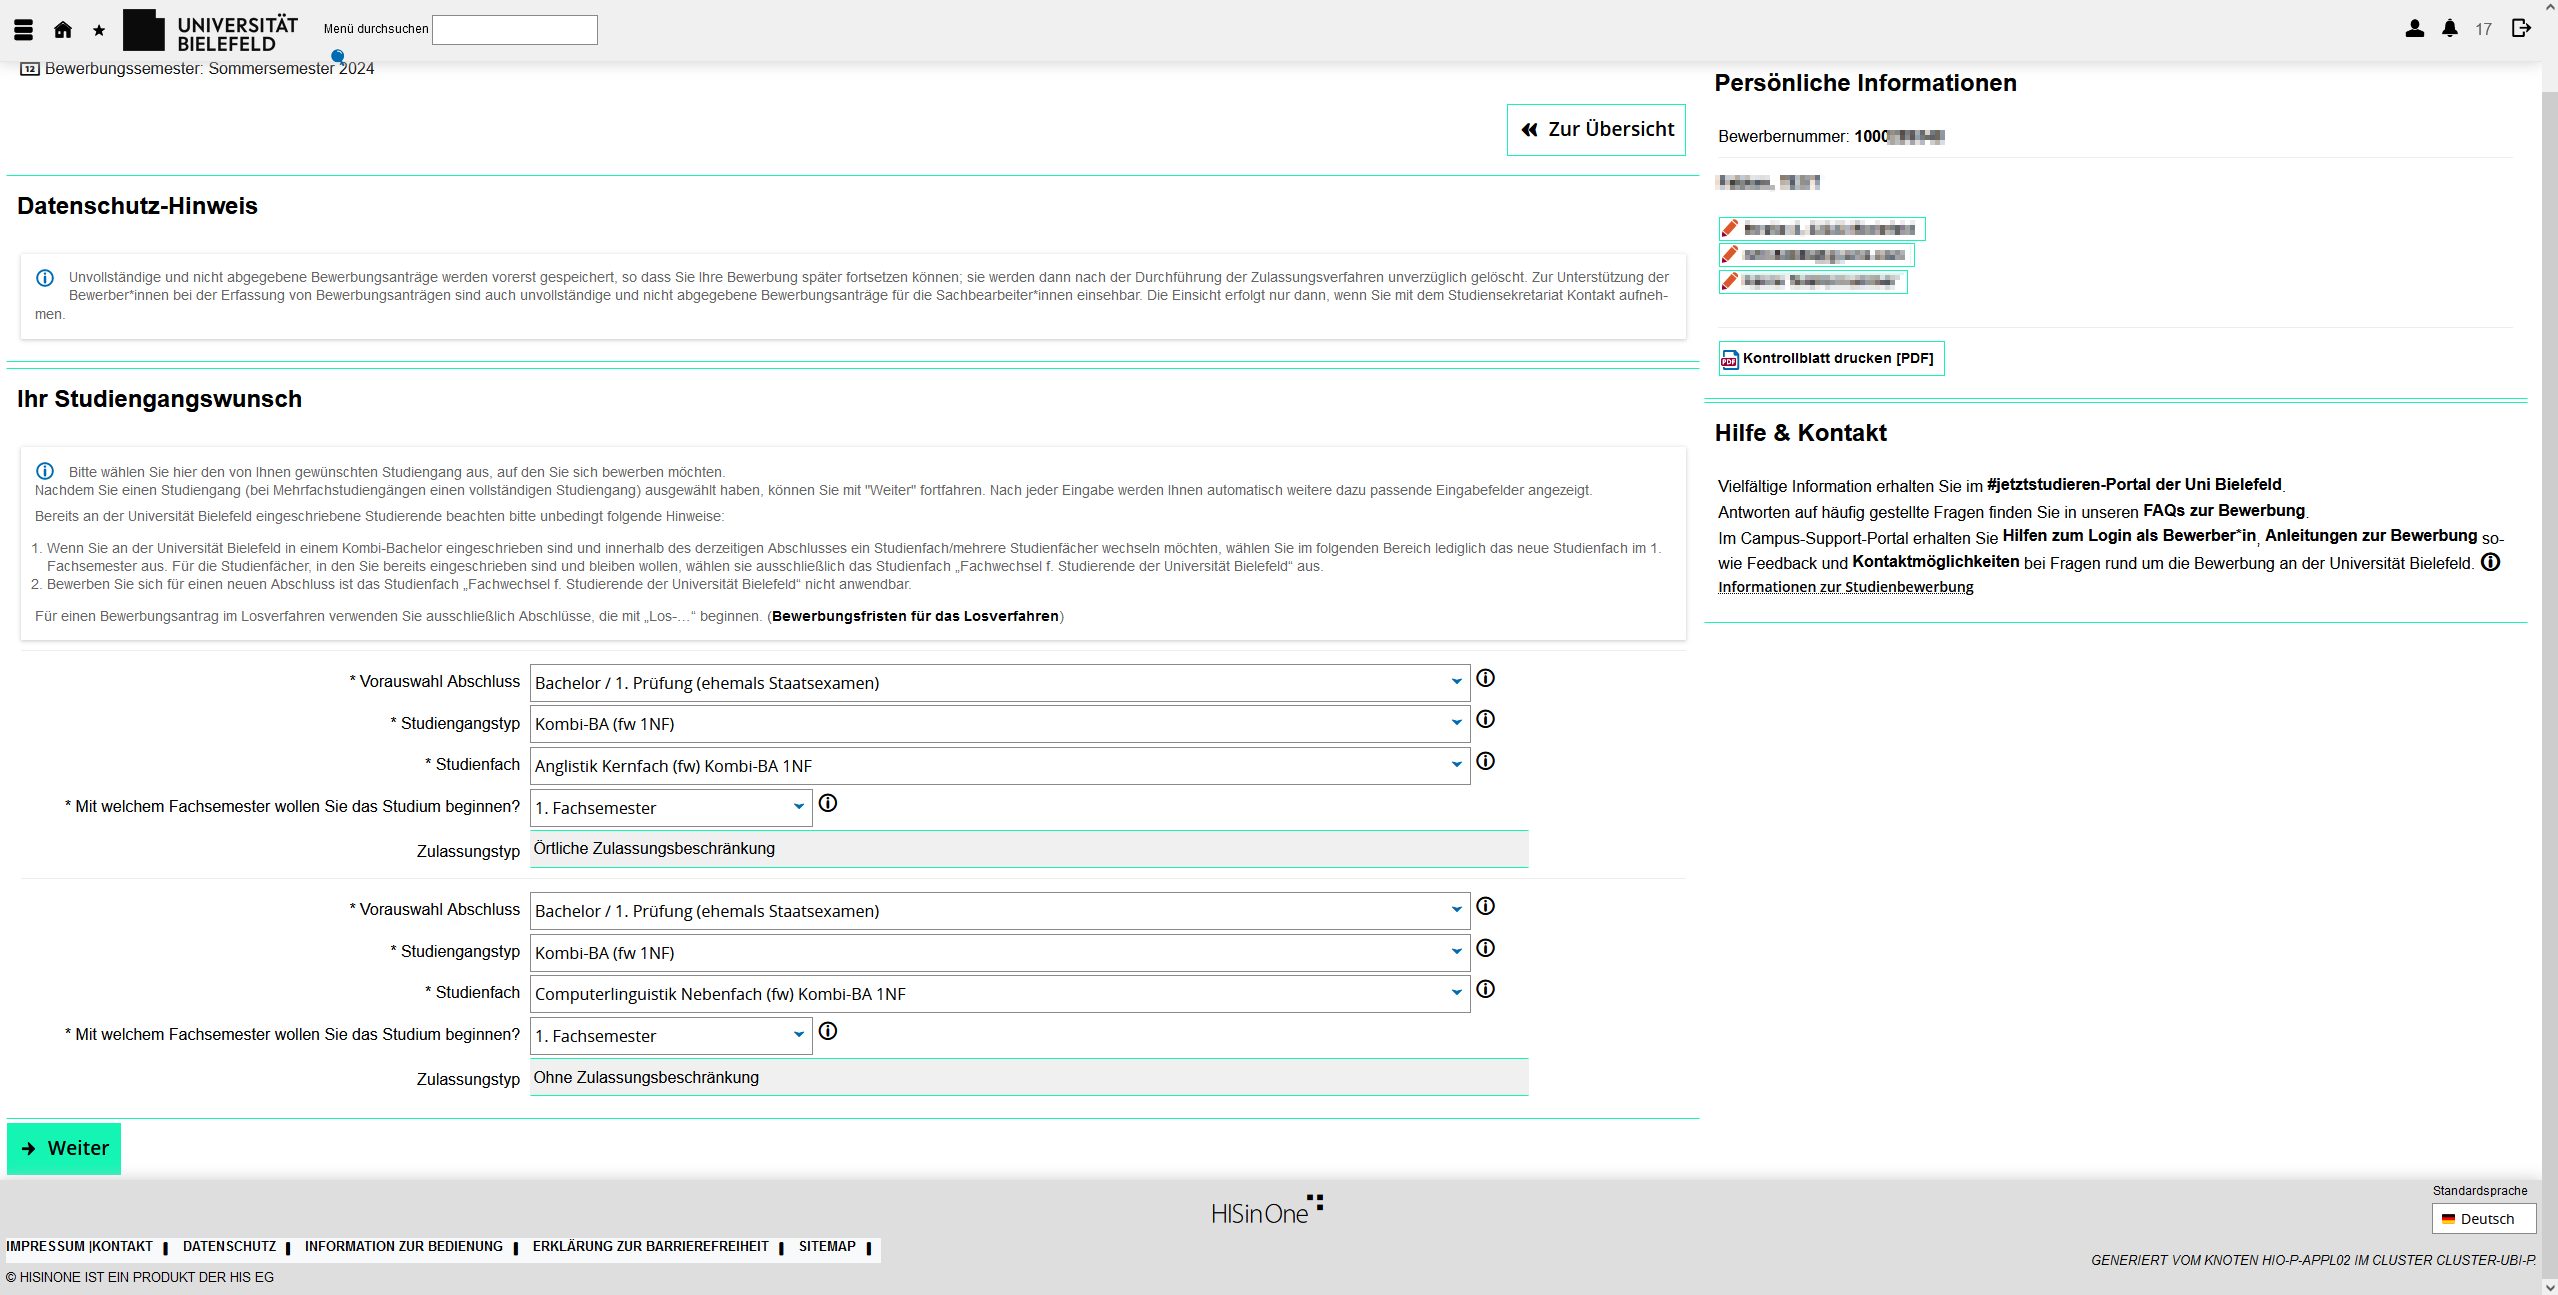Click the third red pencil edit icon

point(1730,281)
